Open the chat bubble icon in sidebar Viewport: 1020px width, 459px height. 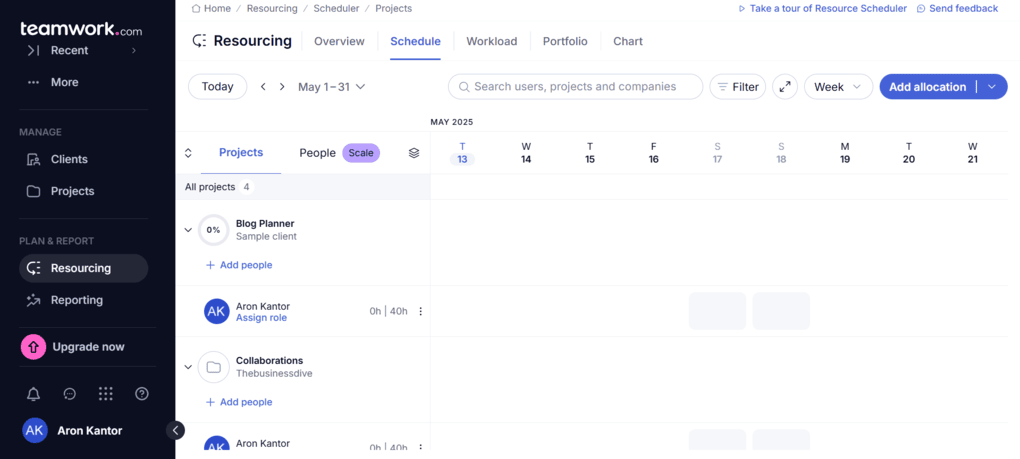(x=70, y=394)
